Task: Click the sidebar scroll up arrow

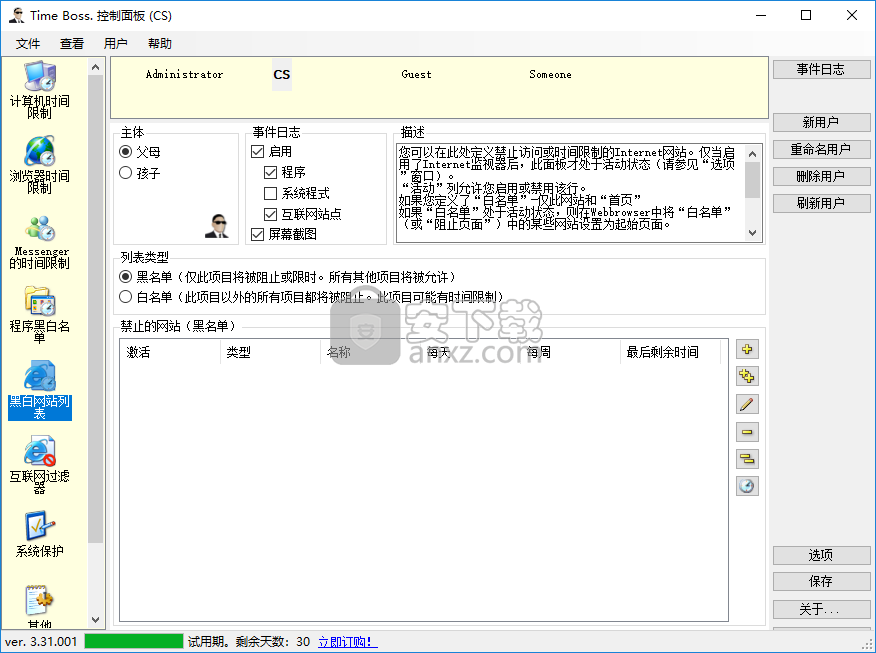Action: (x=96, y=67)
